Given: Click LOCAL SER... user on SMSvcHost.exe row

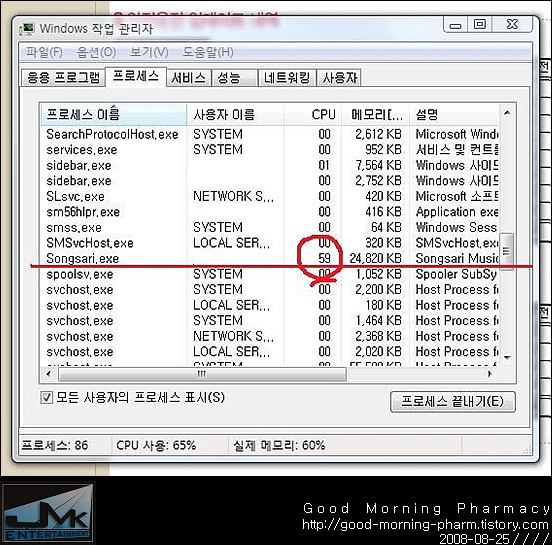Looking at the screenshot, I should pos(232,243).
